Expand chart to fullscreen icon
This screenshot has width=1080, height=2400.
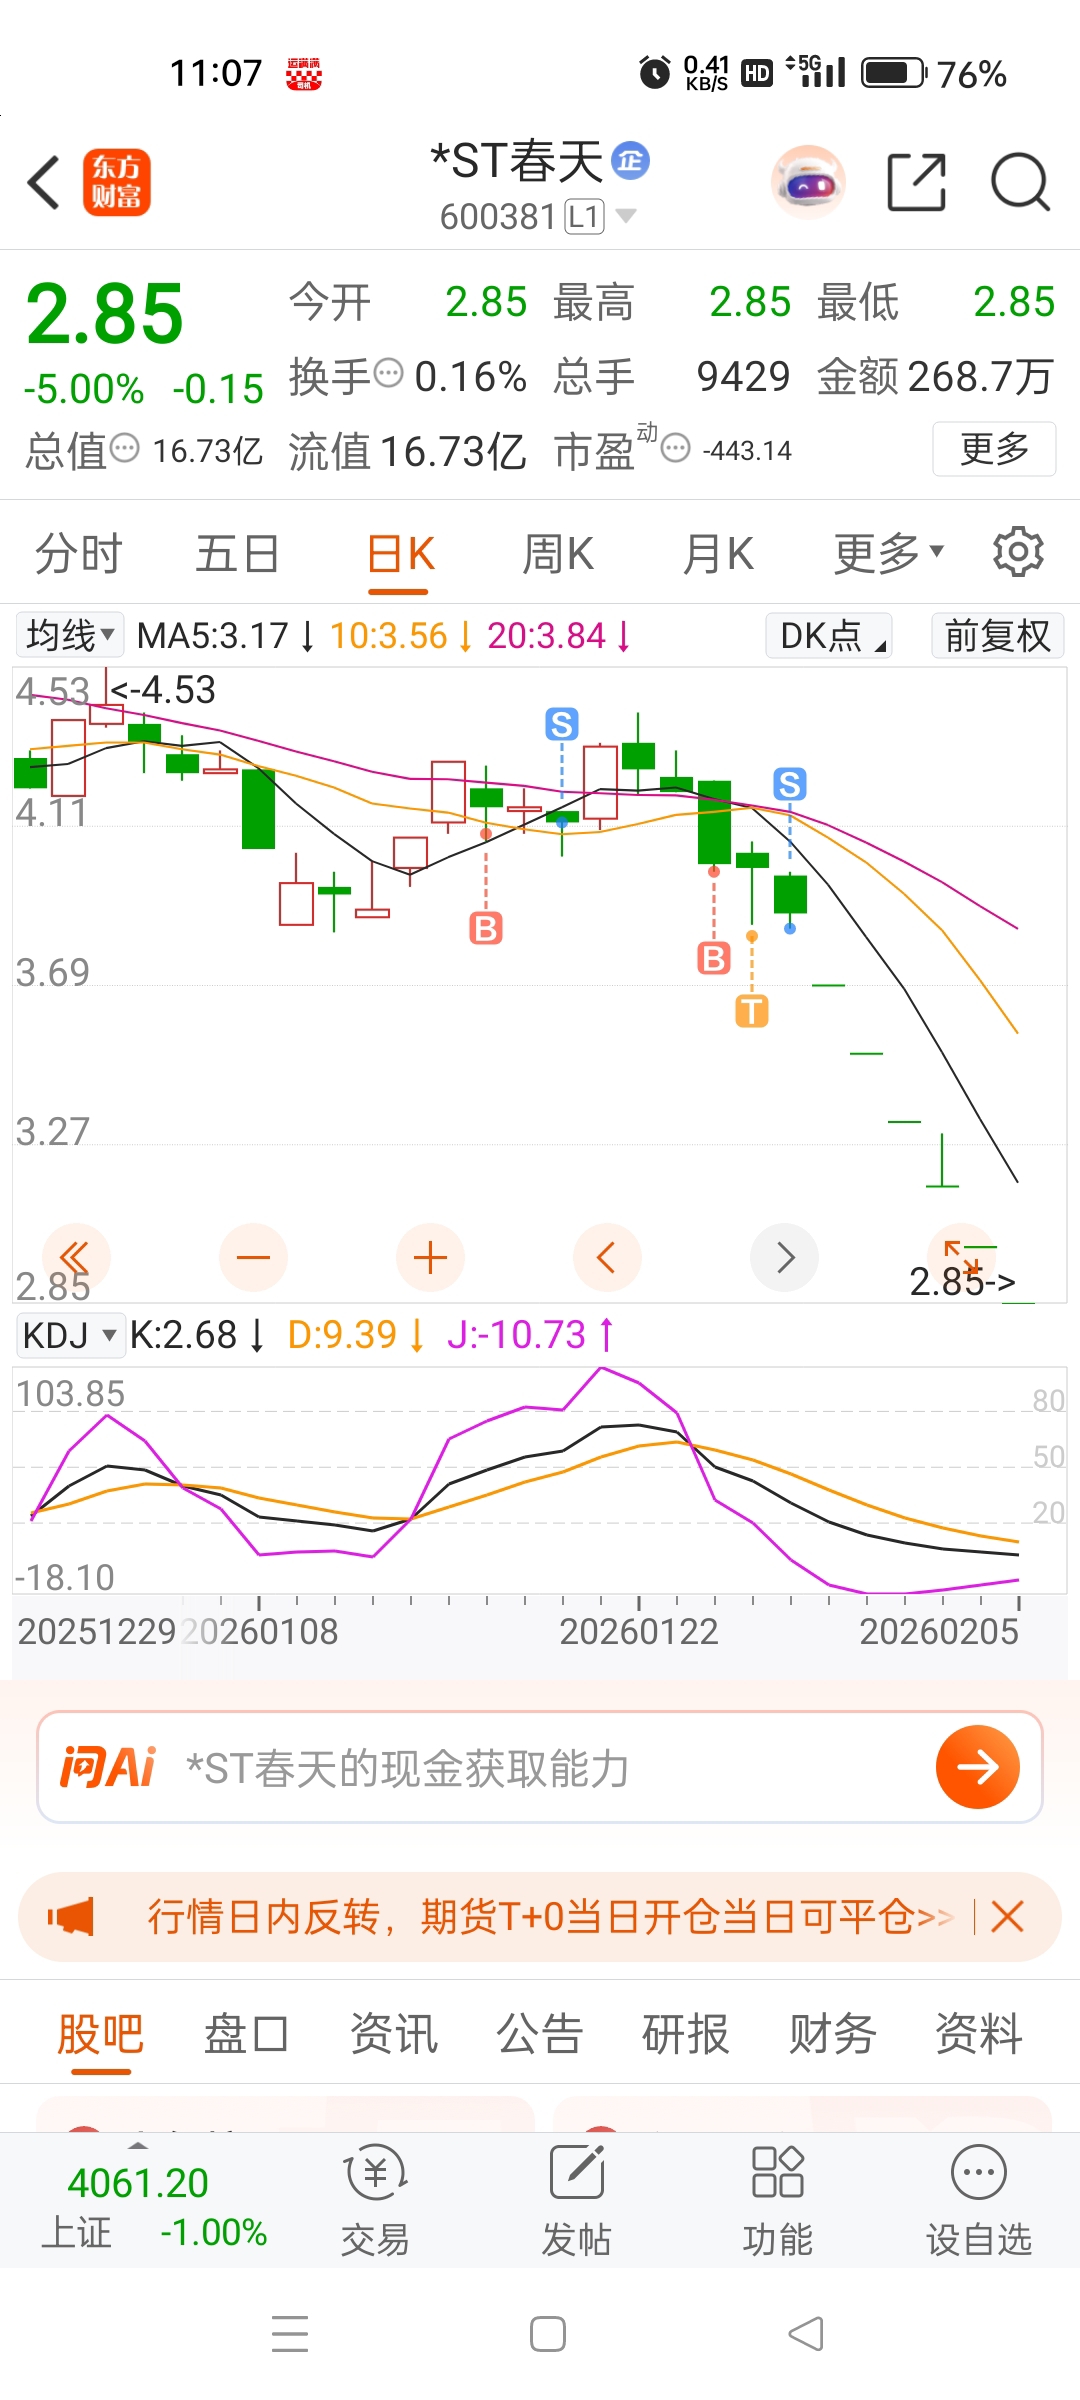[x=962, y=1257]
